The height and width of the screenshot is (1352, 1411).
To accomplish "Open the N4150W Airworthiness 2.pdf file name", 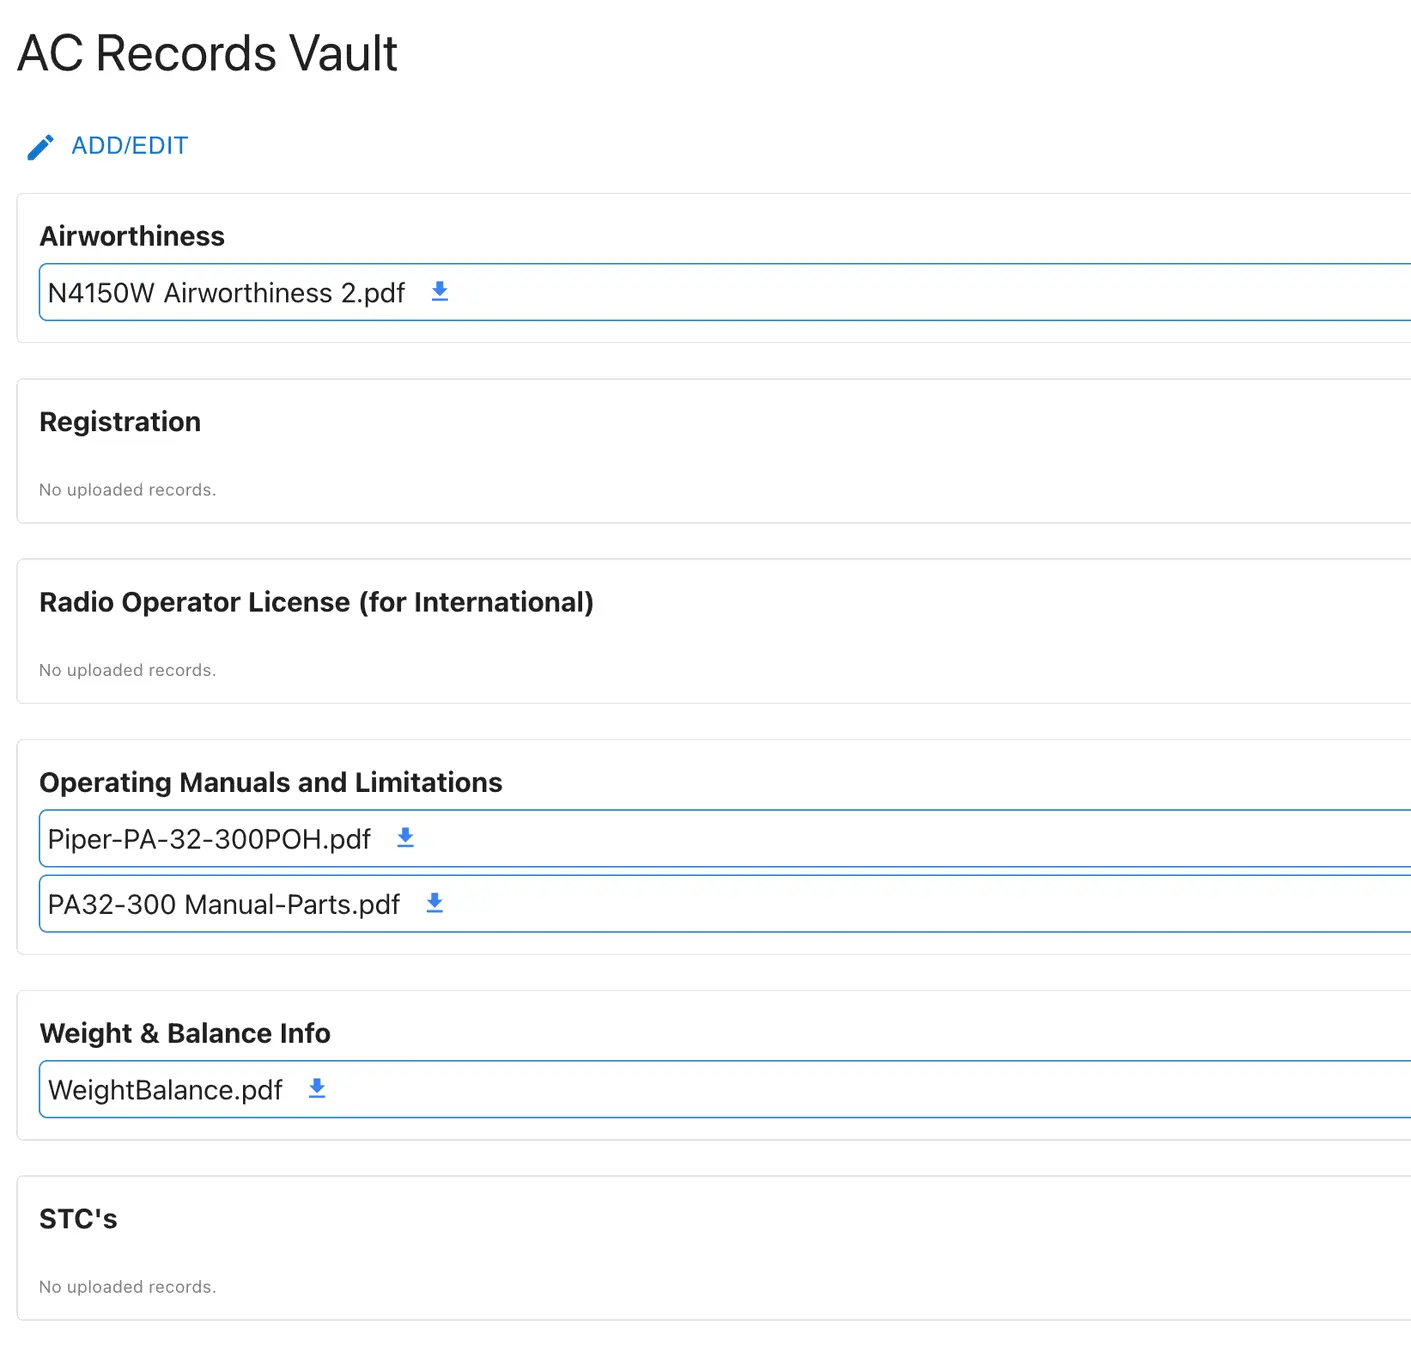I will coord(226,293).
